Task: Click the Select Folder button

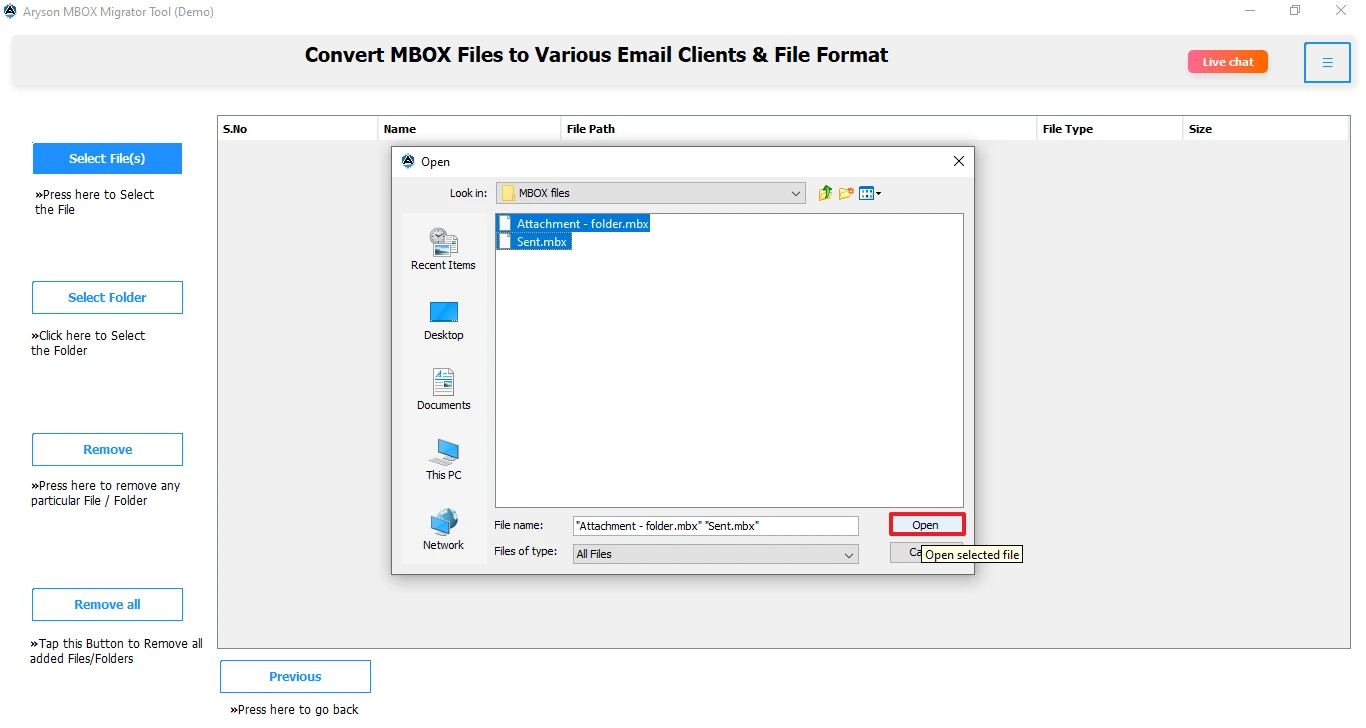Action: (x=107, y=297)
